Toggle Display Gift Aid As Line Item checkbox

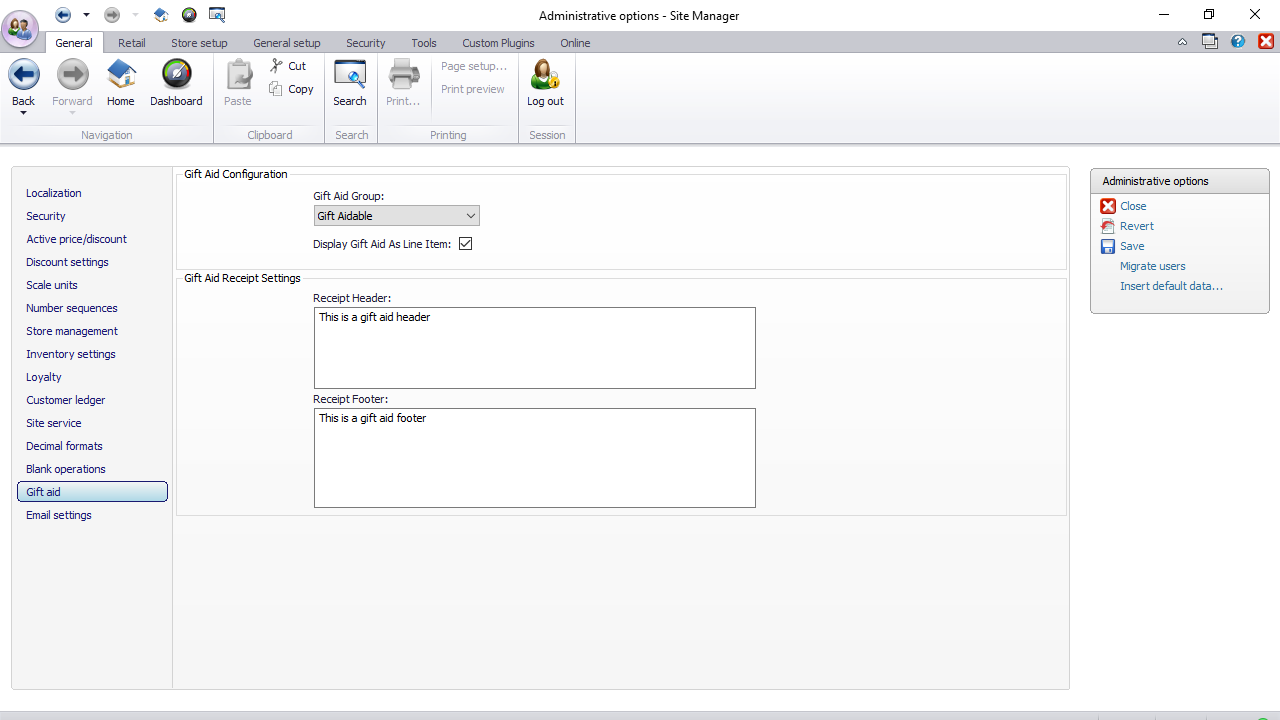[465, 244]
